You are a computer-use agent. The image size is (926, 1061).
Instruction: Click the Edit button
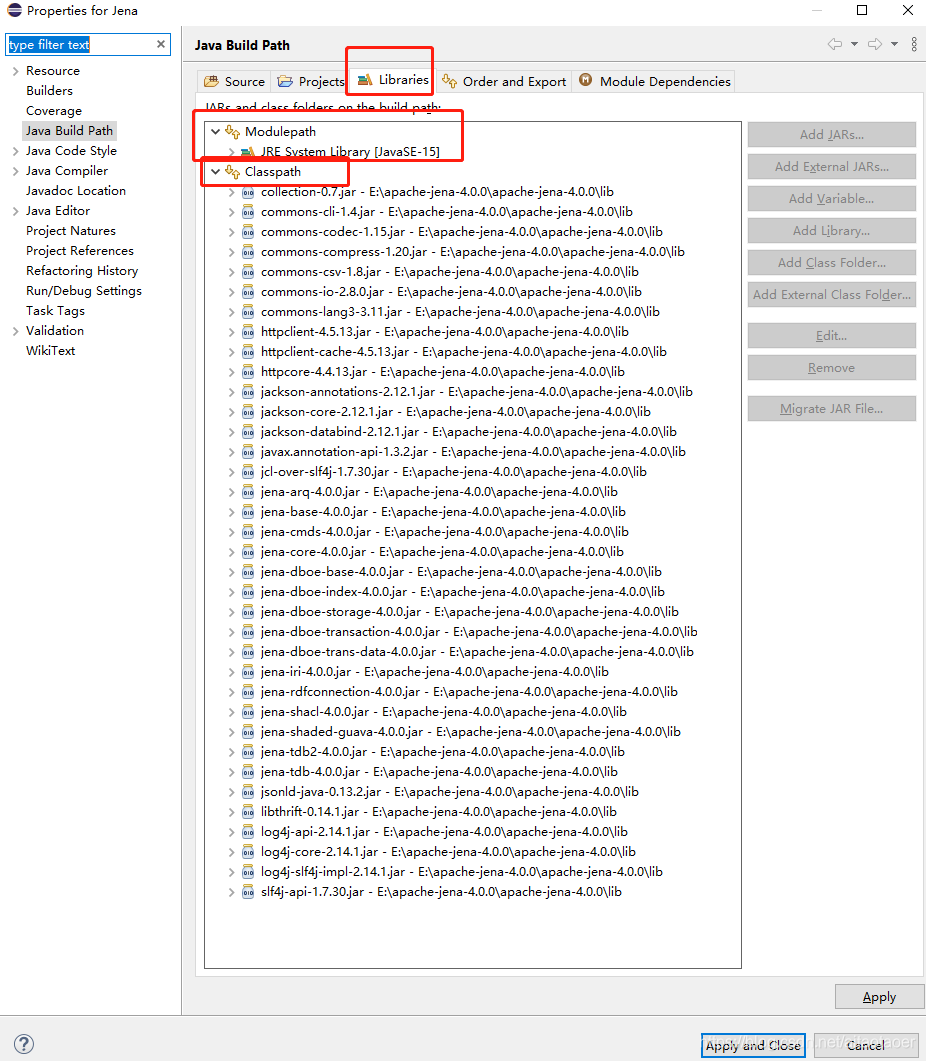tap(831, 336)
